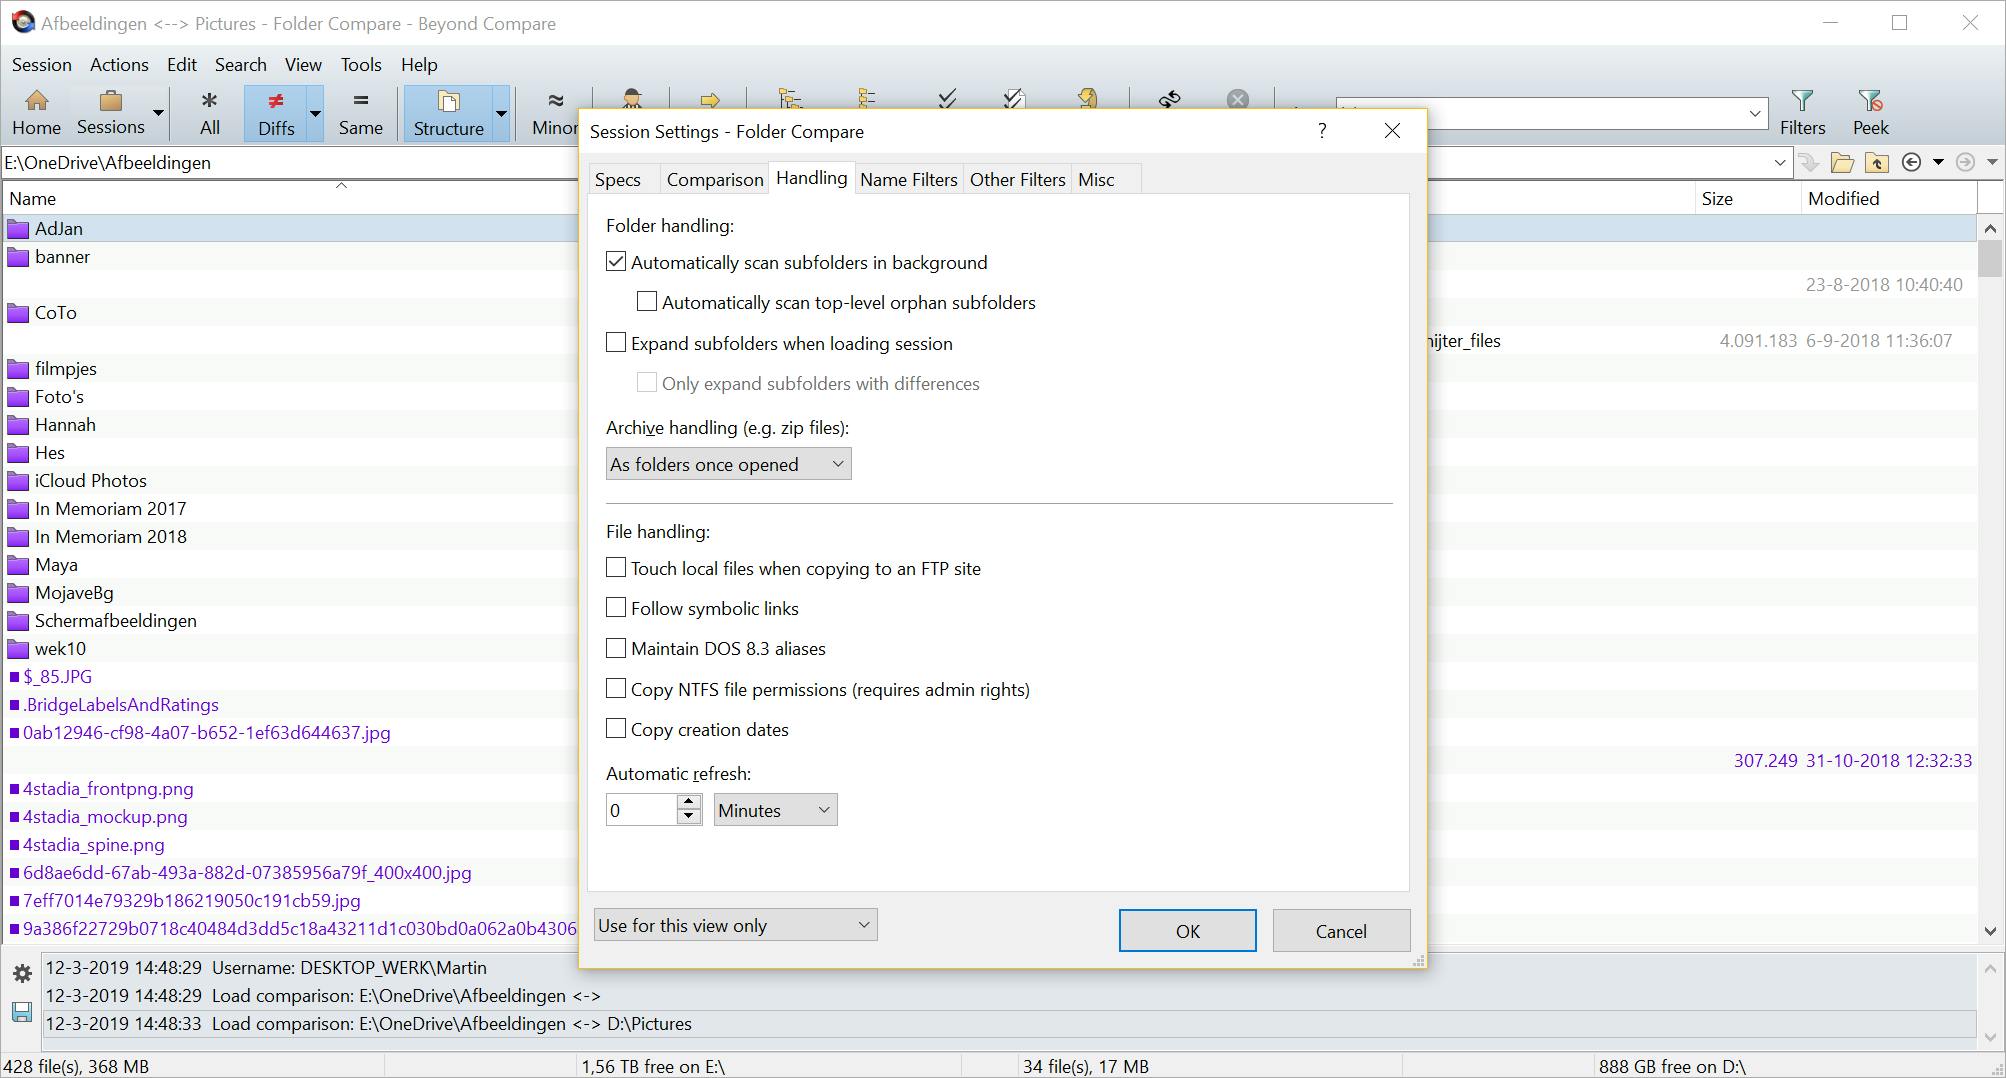Click the Rules referee icon in toolbar
The image size is (2006, 1078).
click(632, 98)
